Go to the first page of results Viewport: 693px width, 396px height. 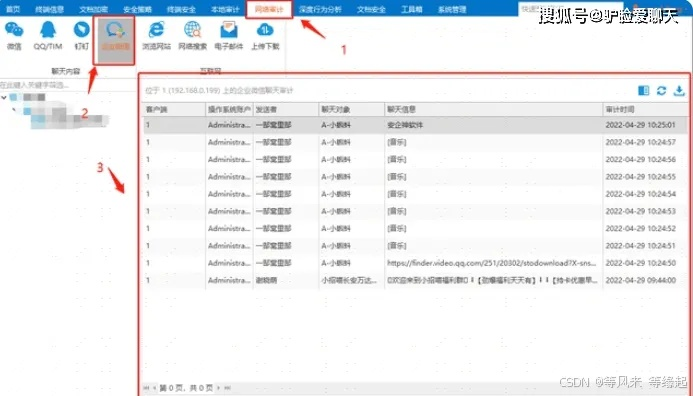pyautogui.click(x=146, y=388)
